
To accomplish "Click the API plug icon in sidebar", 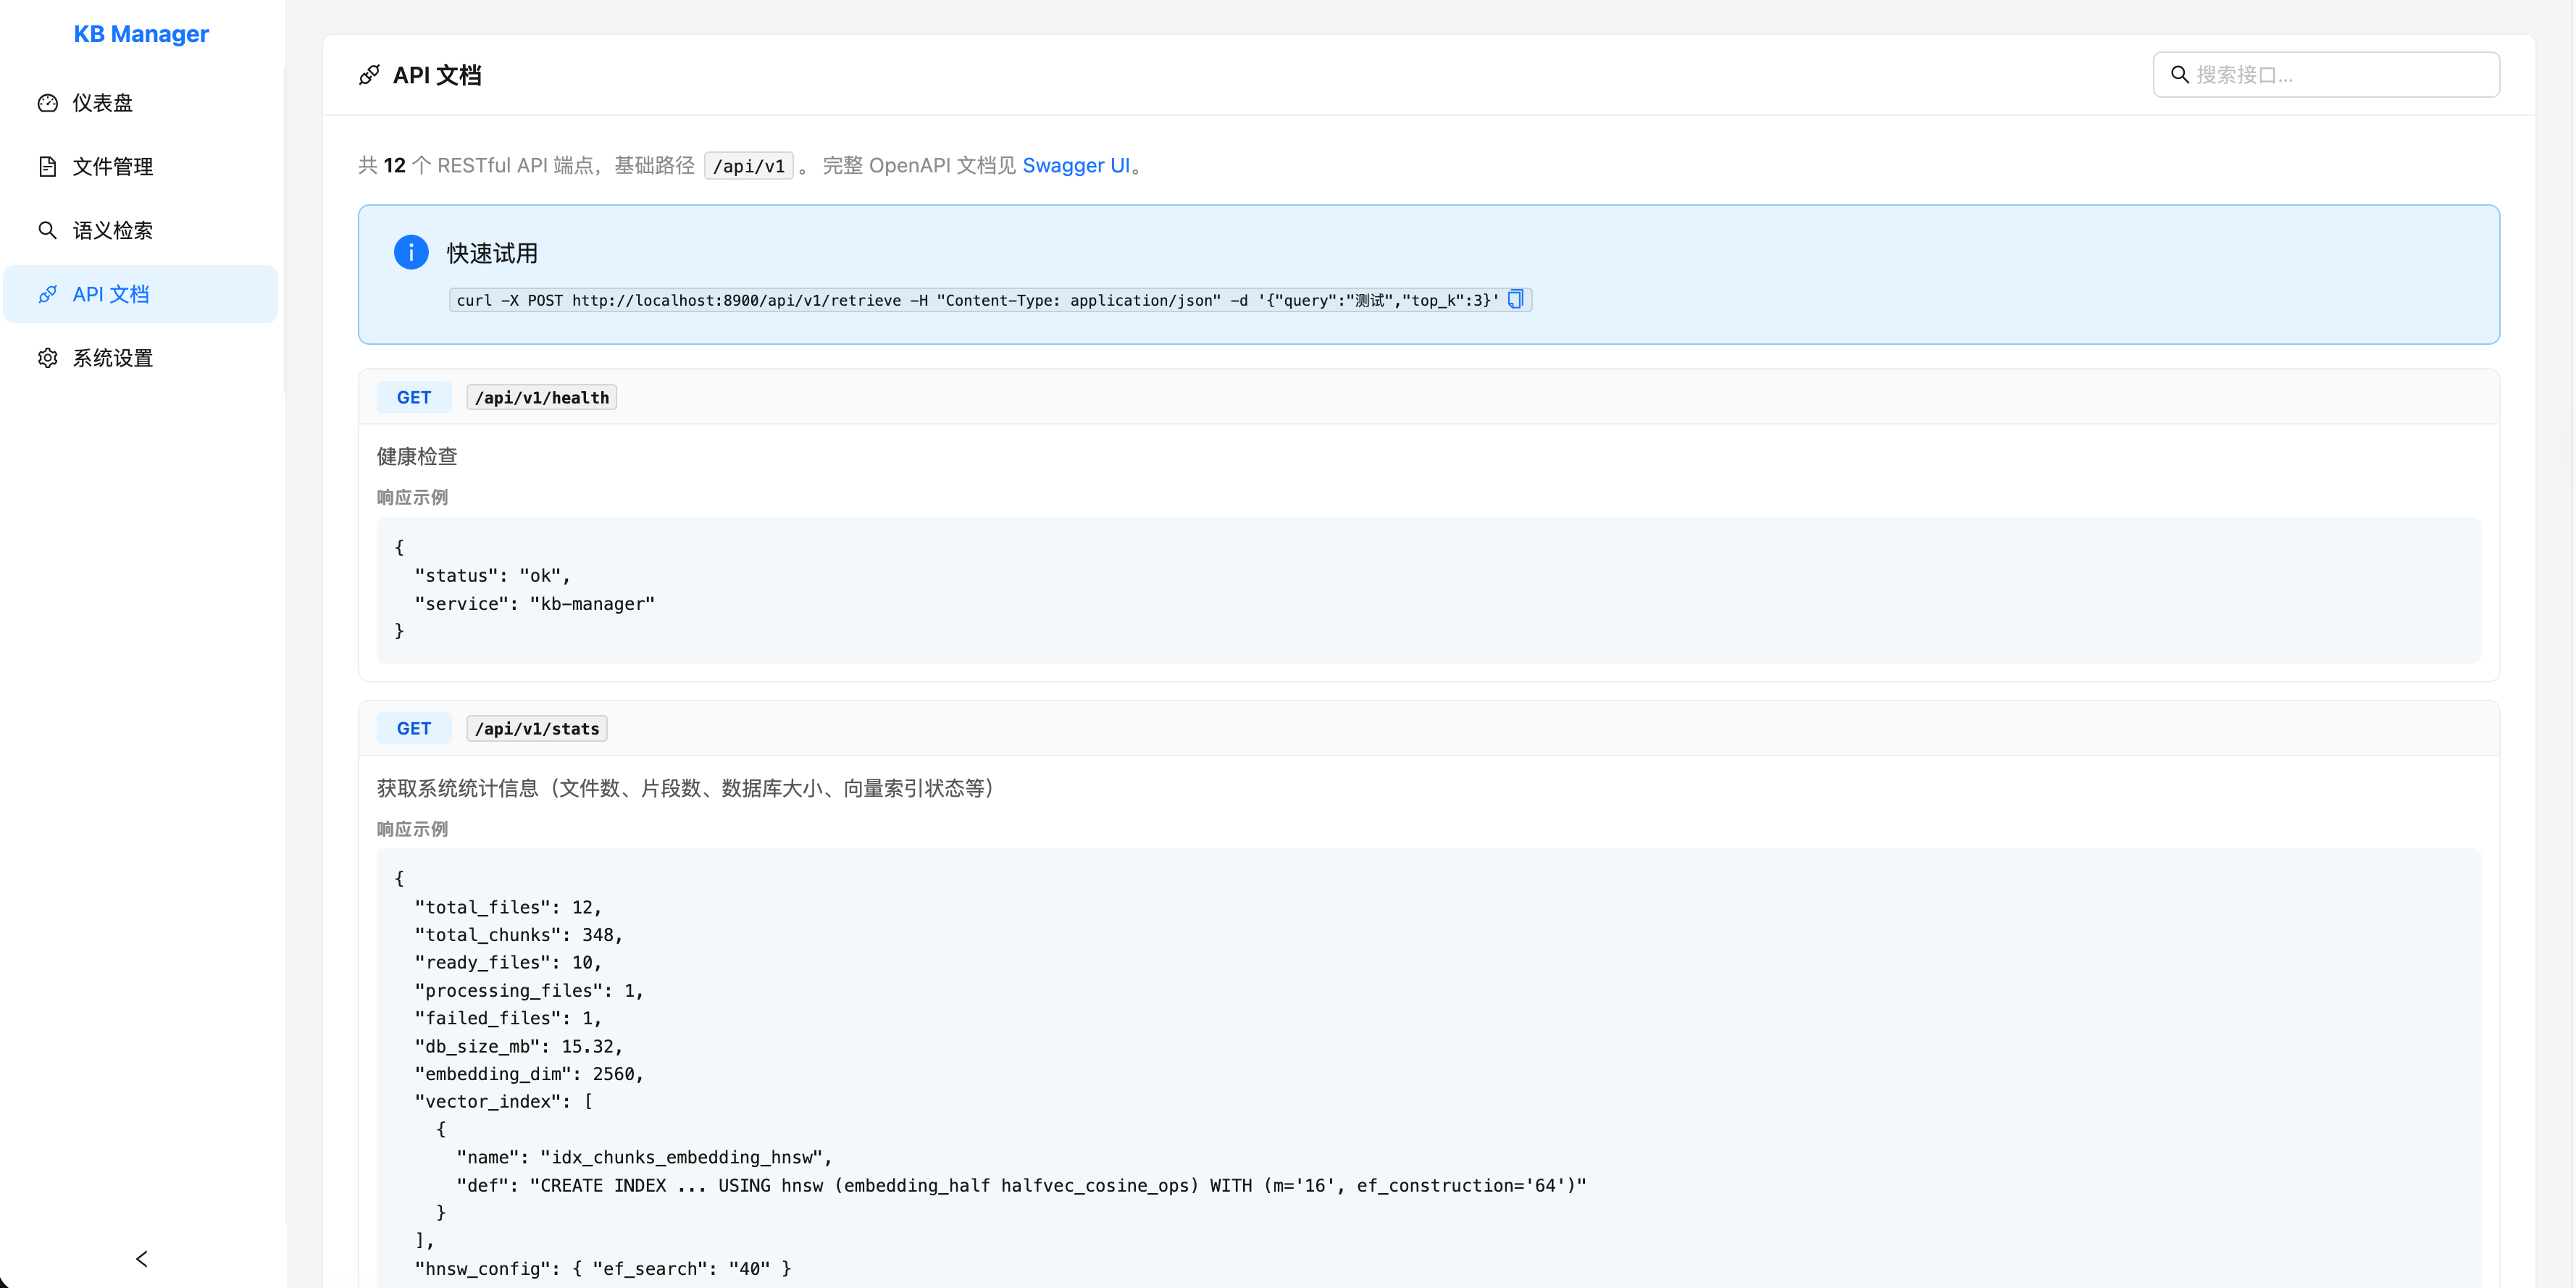I will coord(47,294).
